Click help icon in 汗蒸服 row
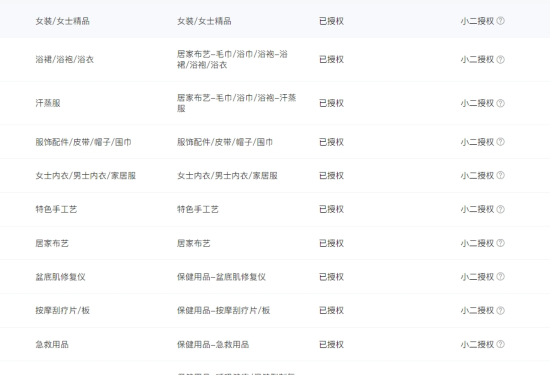This screenshot has width=550, height=375. point(501,103)
